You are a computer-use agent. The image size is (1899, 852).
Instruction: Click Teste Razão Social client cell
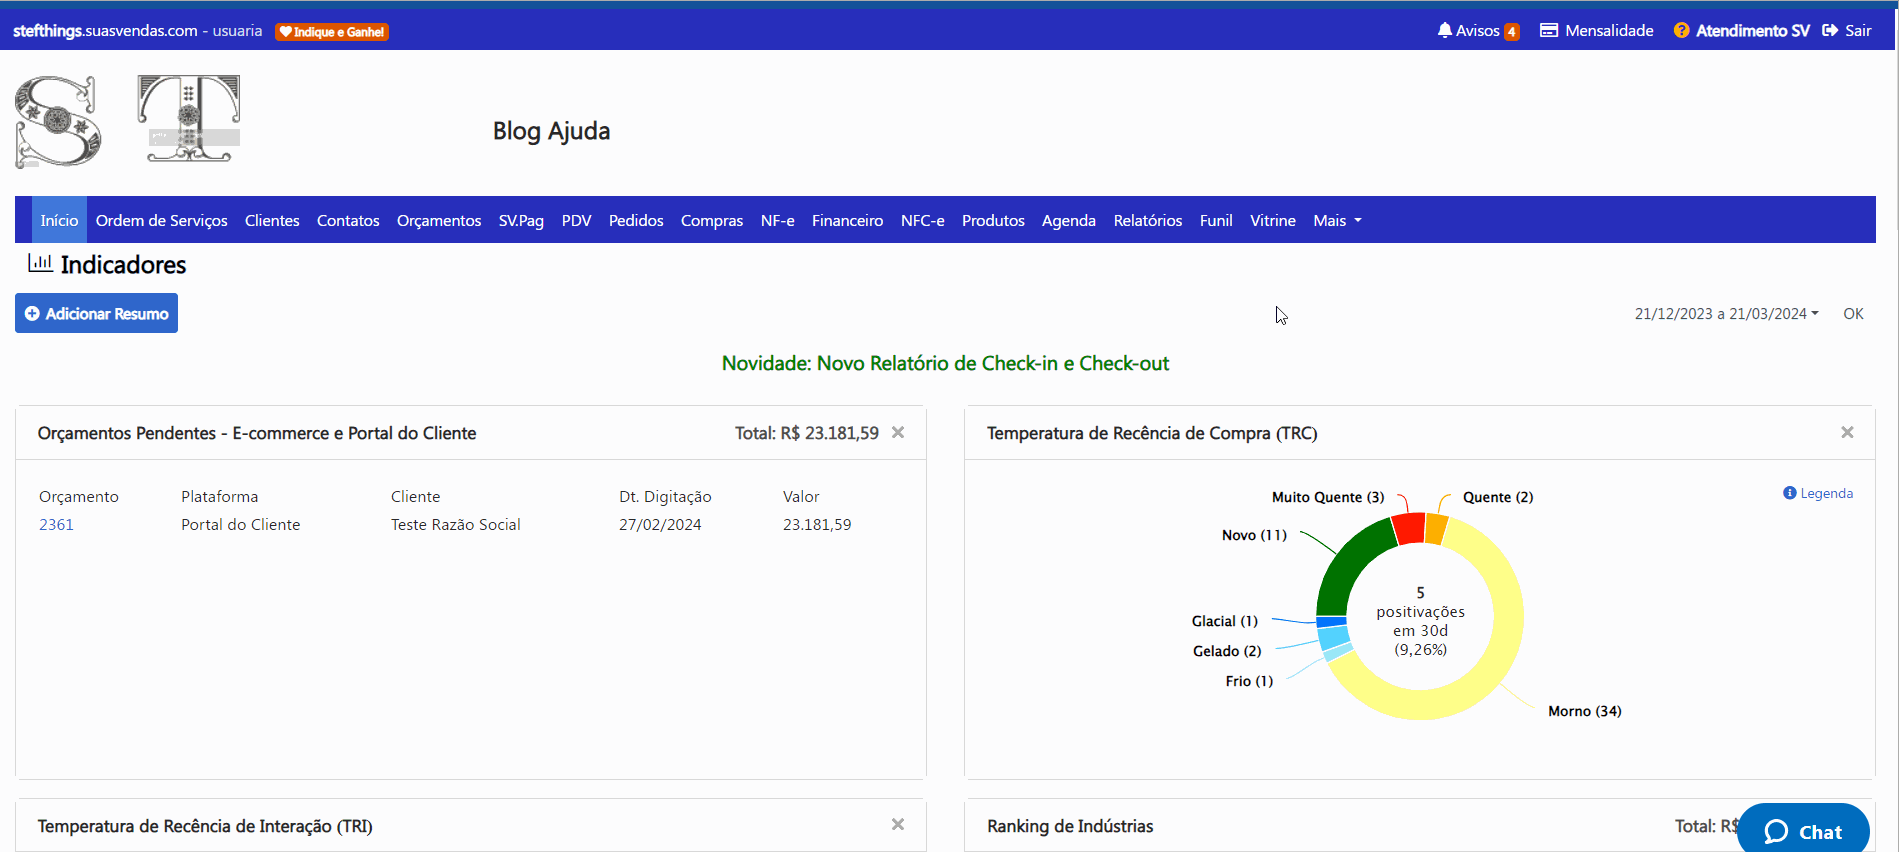click(456, 524)
